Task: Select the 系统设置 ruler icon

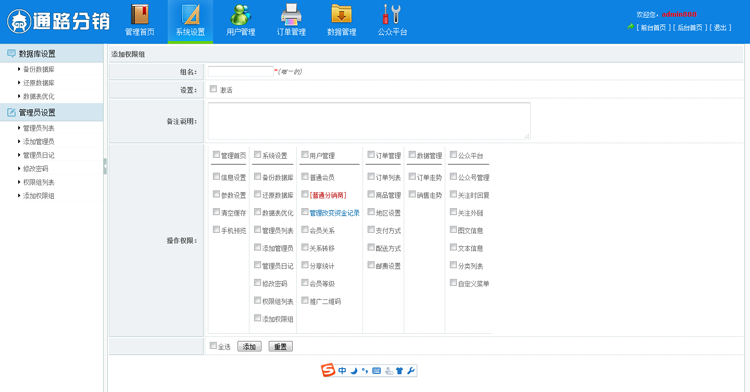Action: pyautogui.click(x=190, y=14)
